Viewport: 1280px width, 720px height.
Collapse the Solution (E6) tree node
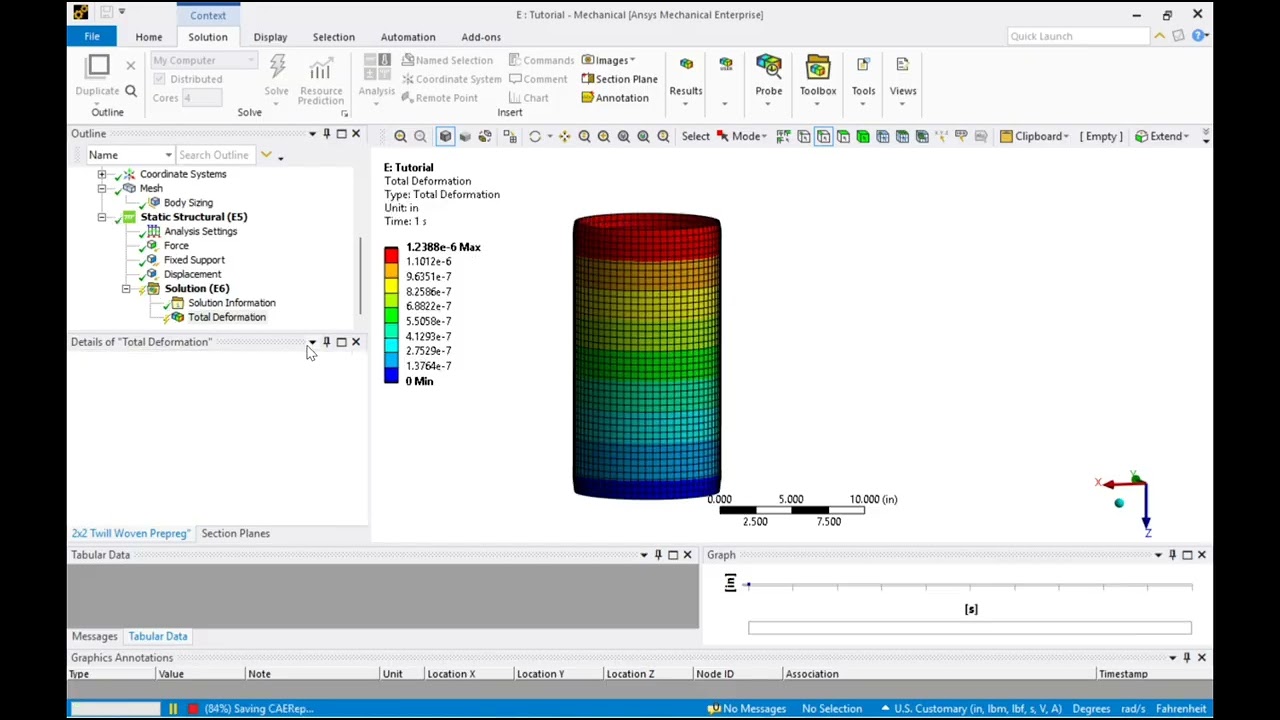click(126, 289)
